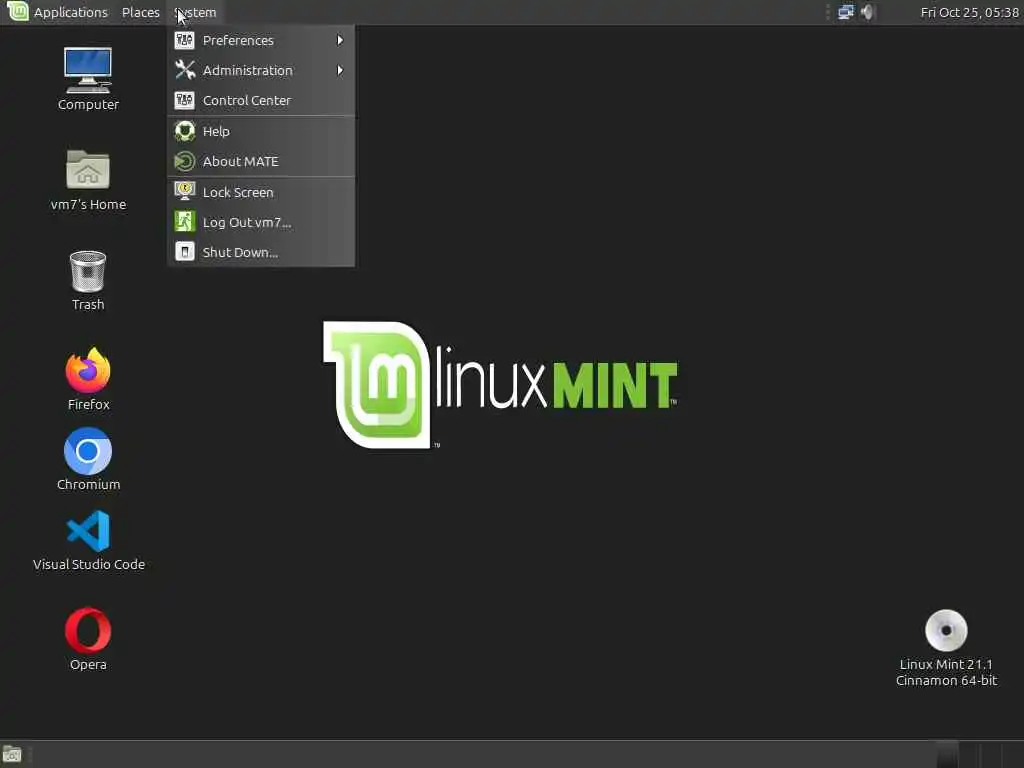Click the Administration wrench icon
The image size is (1024, 768).
tap(185, 70)
